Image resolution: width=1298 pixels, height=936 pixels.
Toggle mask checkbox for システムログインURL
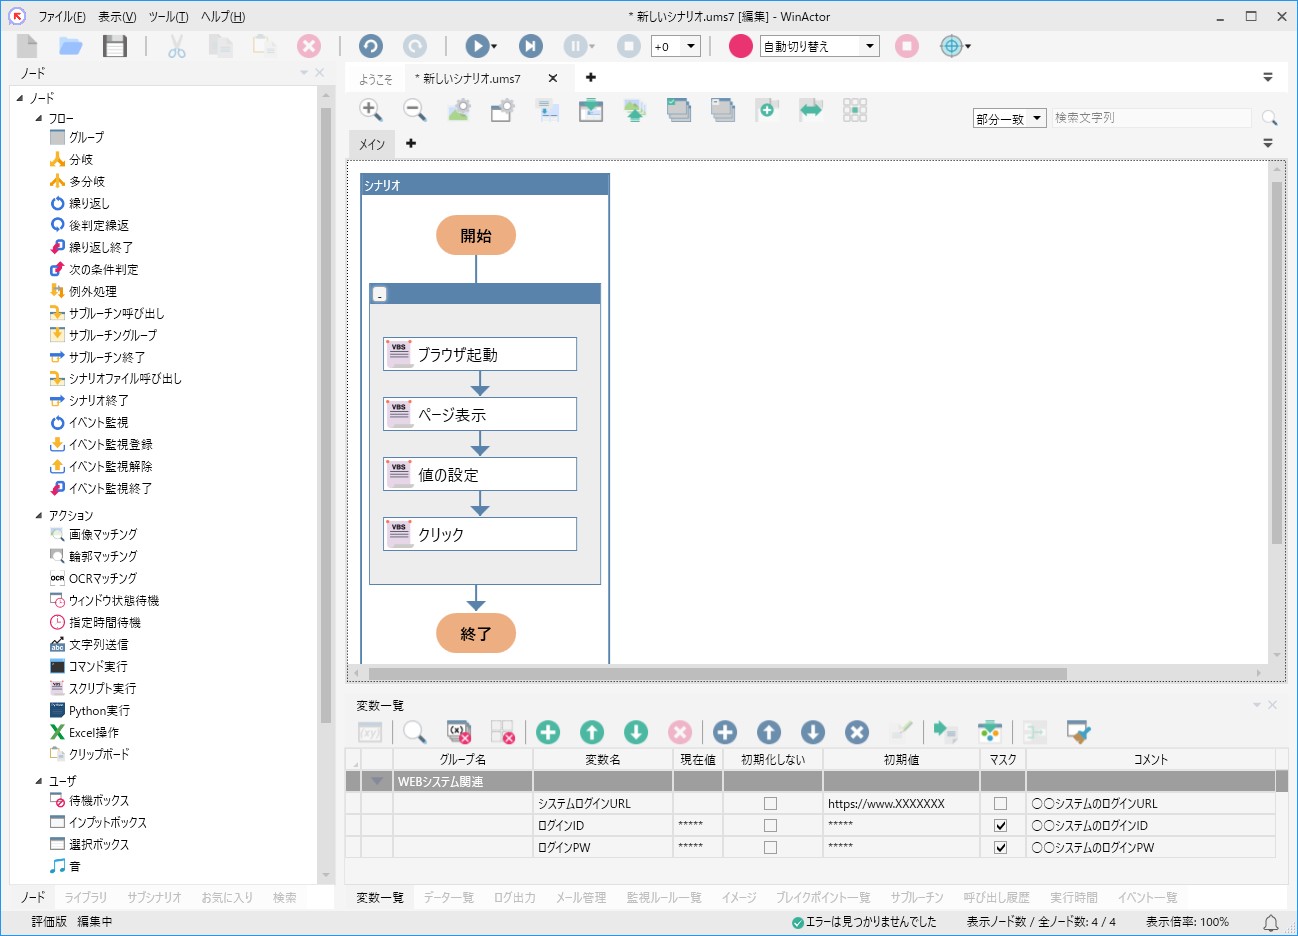click(1000, 804)
